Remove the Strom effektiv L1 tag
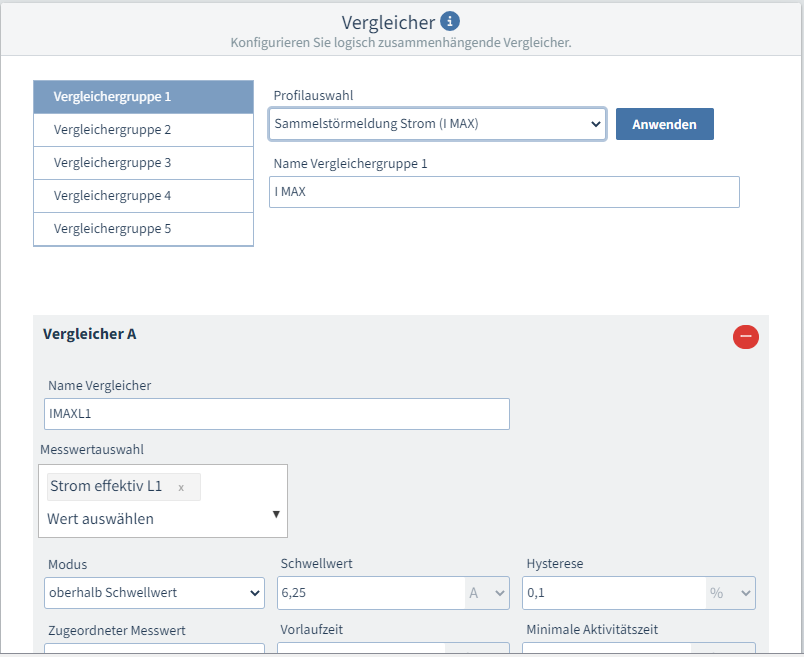Screen dimensions: 804x657 point(181,487)
